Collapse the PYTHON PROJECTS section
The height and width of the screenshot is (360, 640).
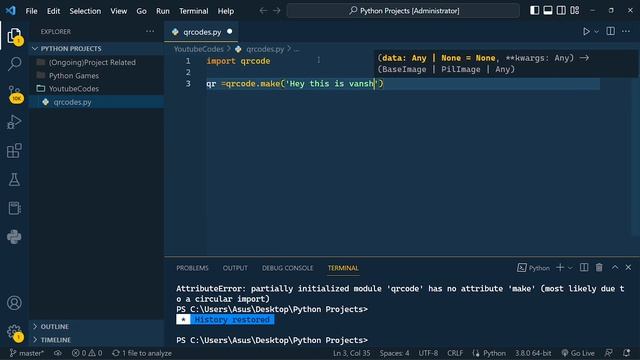click(x=96, y=49)
